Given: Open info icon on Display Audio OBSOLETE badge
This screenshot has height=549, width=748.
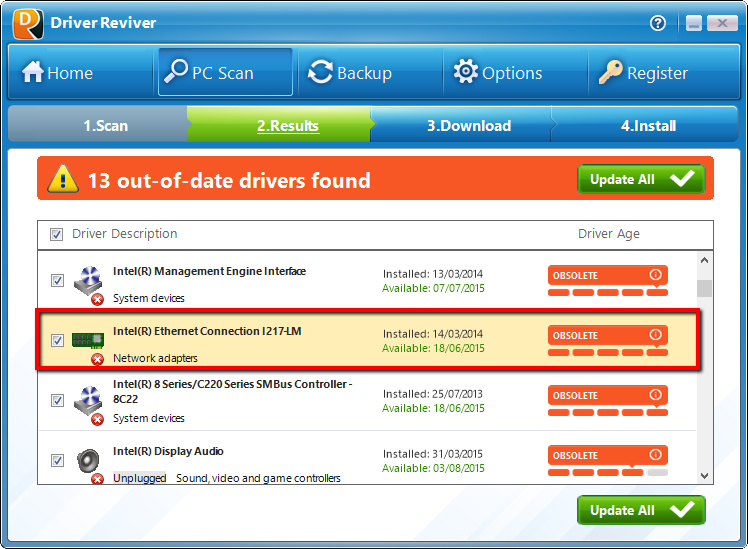Looking at the screenshot, I should [x=655, y=455].
